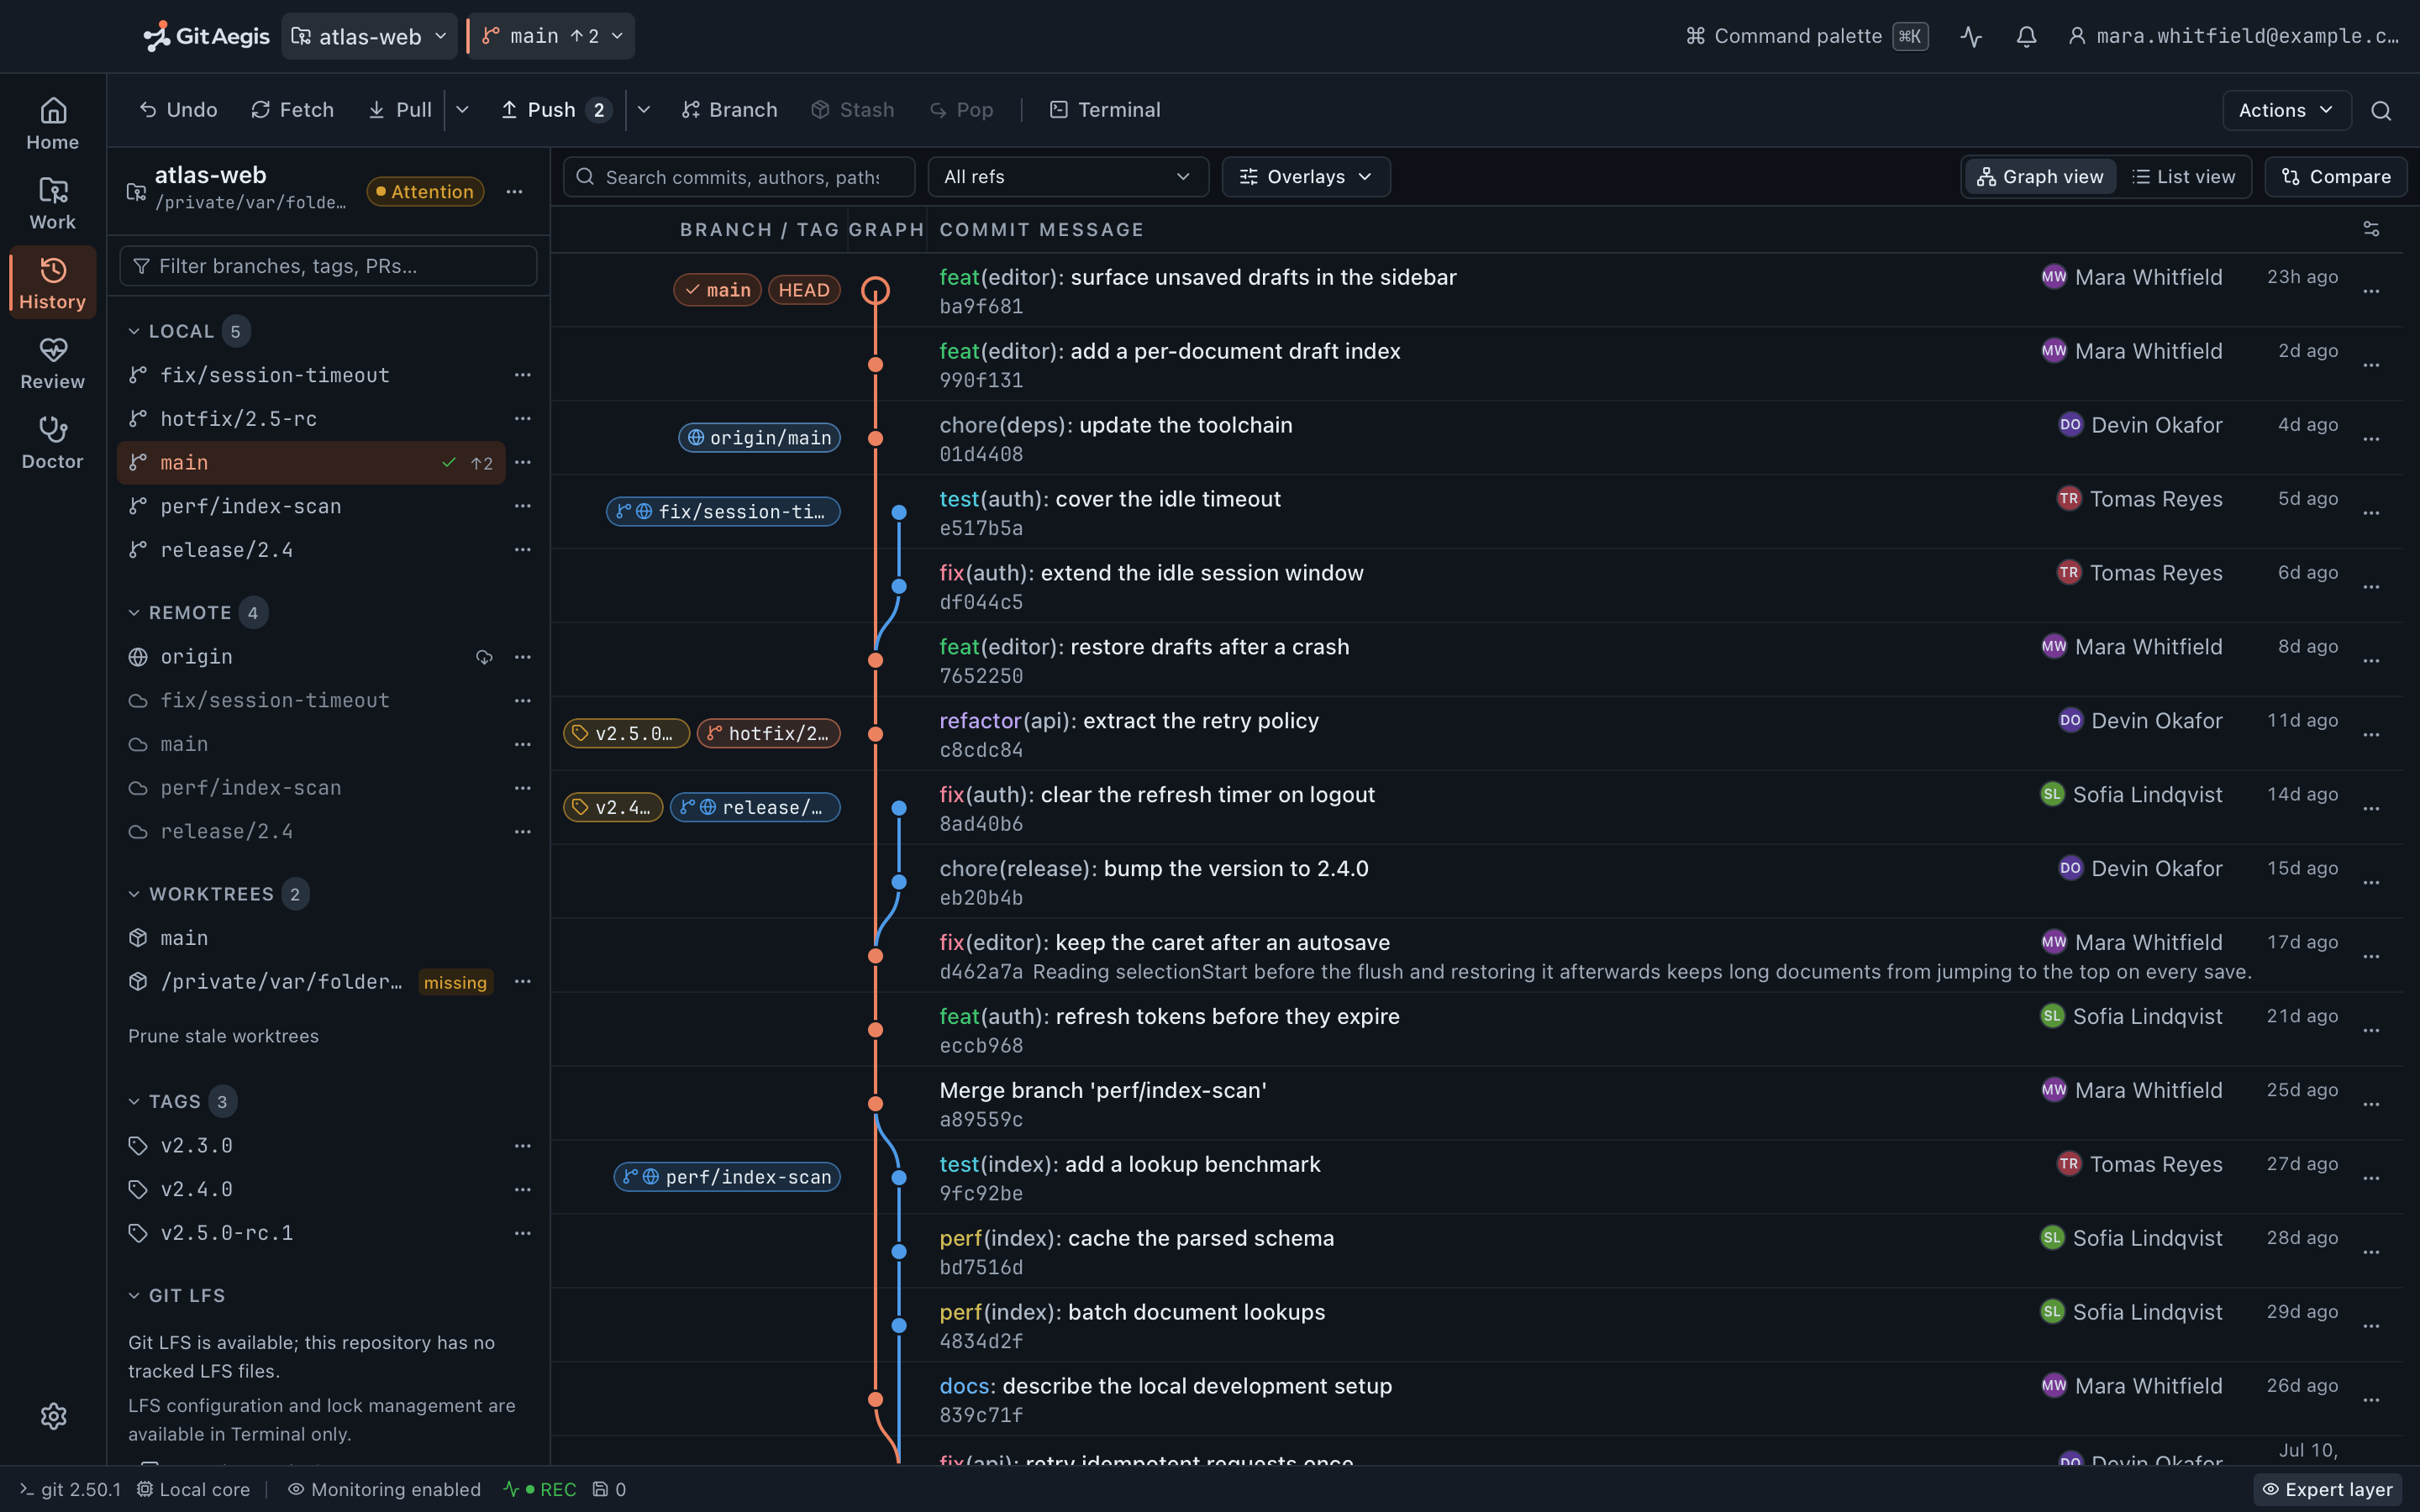Screen dimensions: 2420x1512
Task: Select the release/2.4 local branch
Action: tap(311, 550)
